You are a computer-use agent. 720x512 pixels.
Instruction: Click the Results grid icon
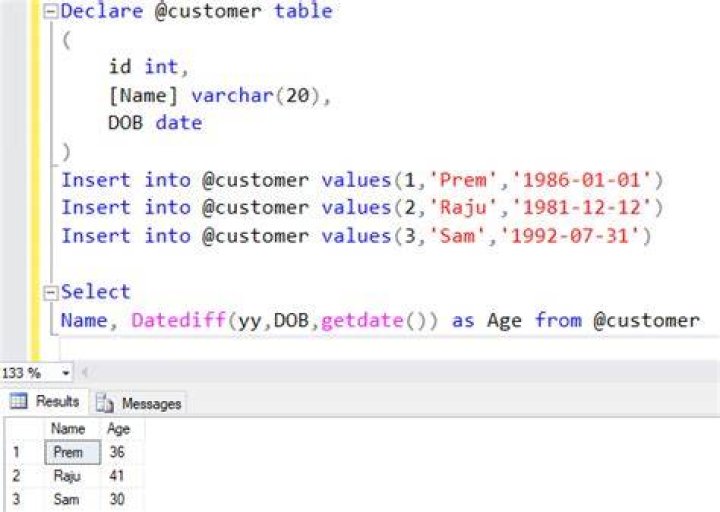click(x=19, y=401)
